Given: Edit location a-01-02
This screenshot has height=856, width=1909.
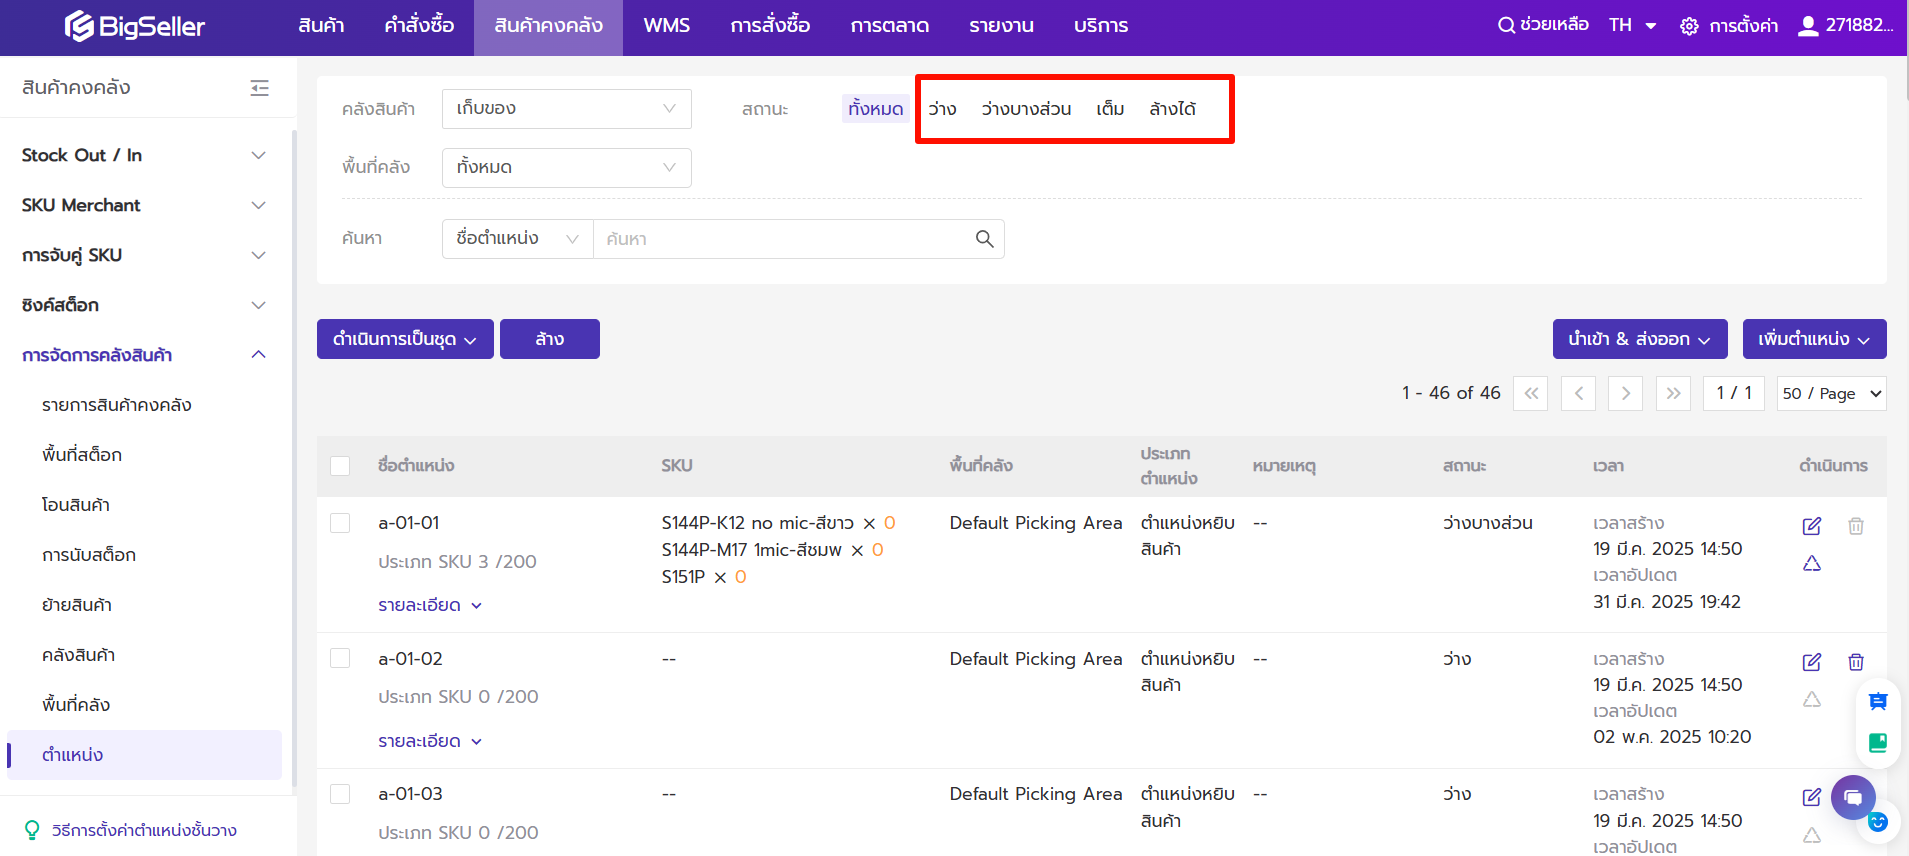Looking at the screenshot, I should (1812, 662).
